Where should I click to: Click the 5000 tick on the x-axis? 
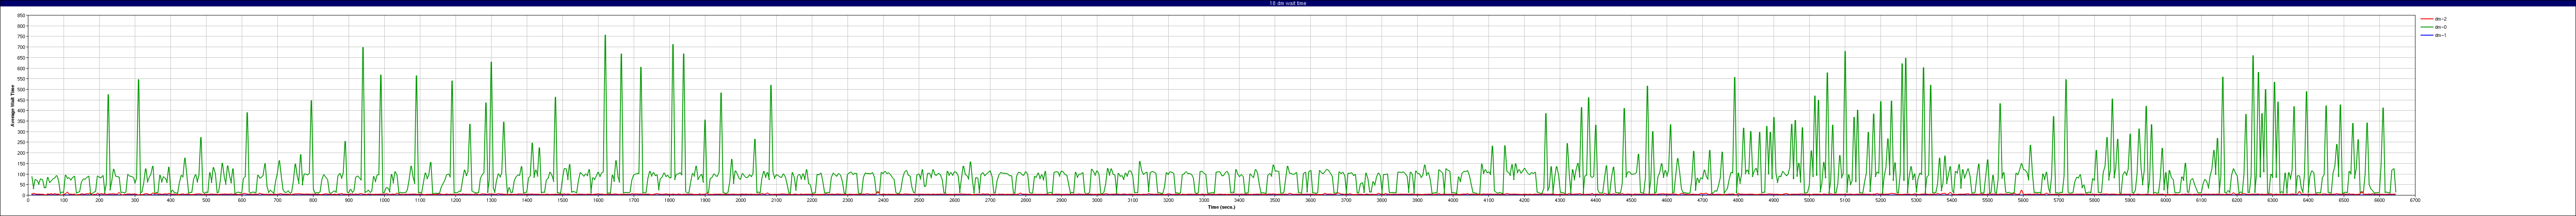tap(1809, 200)
